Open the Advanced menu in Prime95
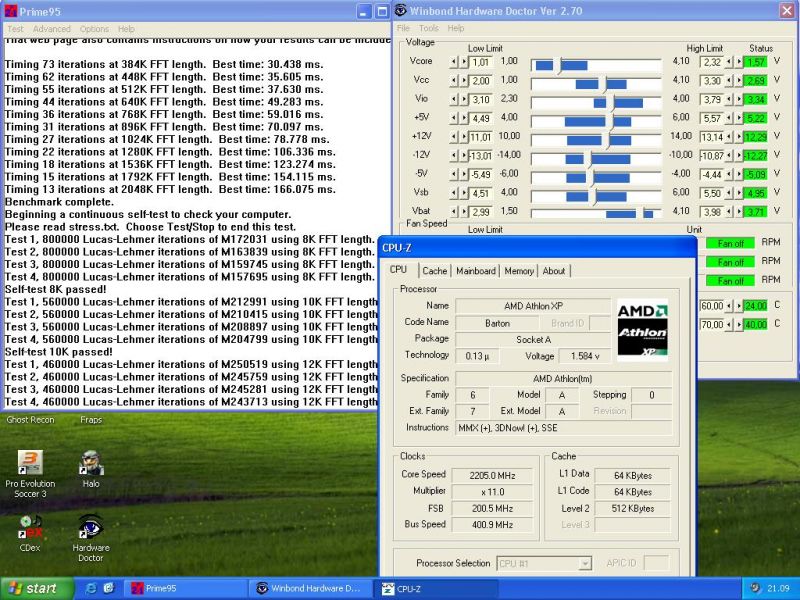 point(52,29)
